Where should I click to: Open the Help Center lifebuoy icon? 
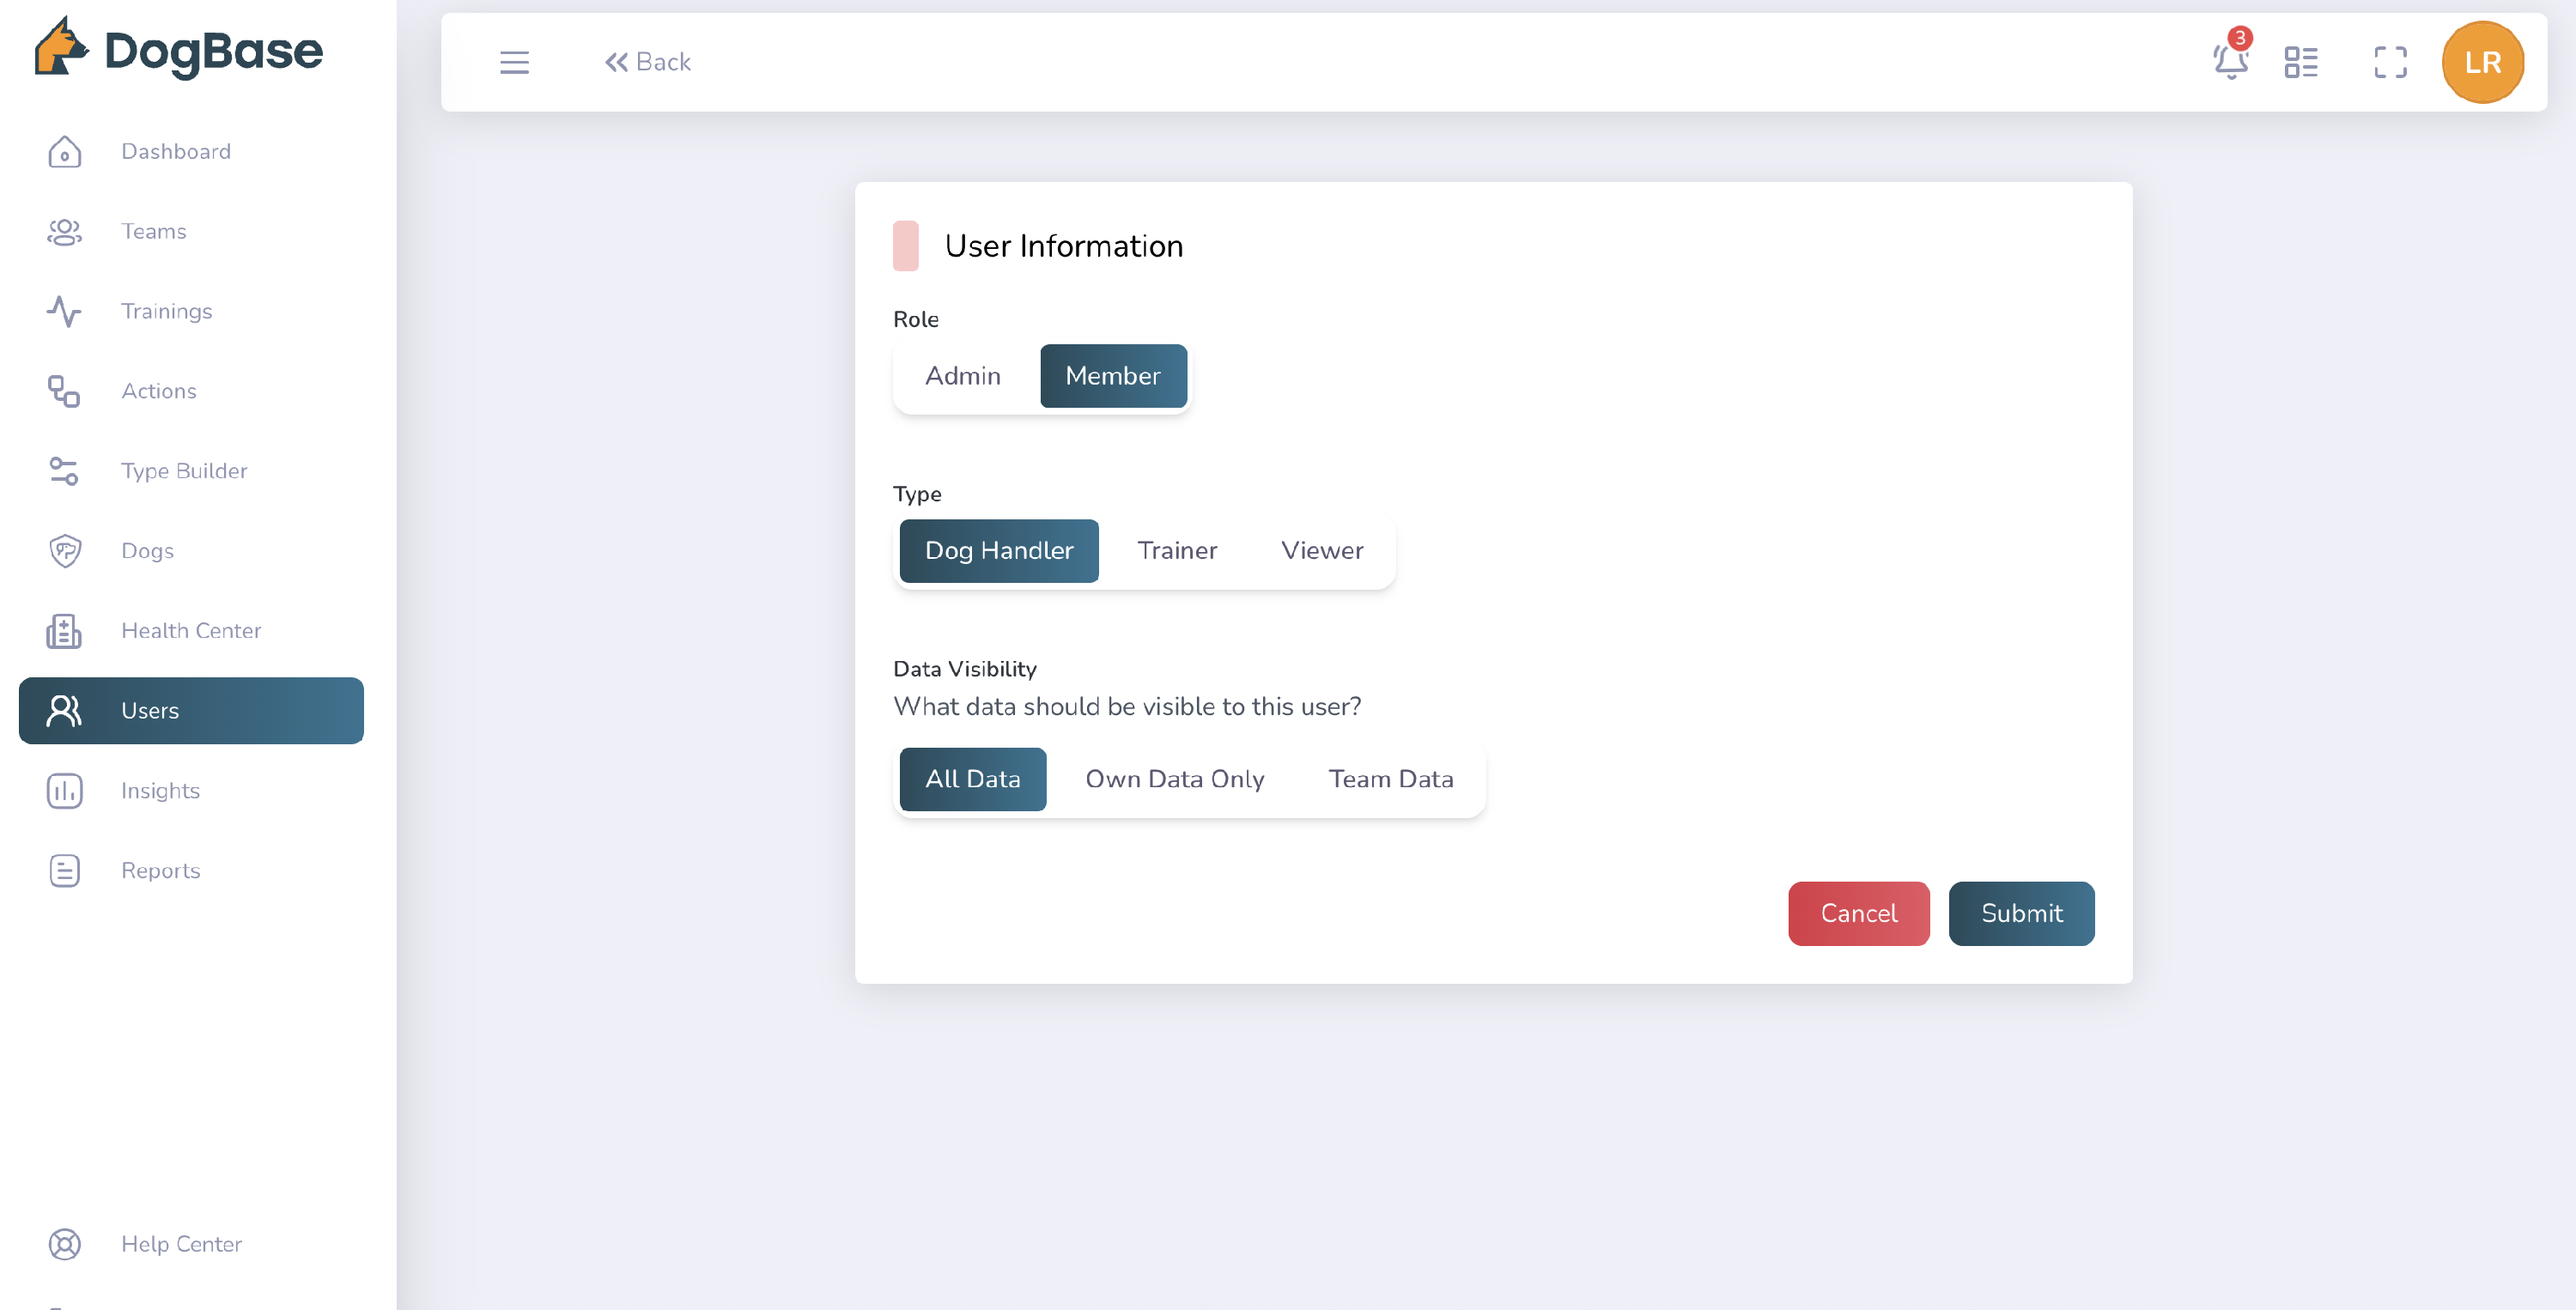pos(64,1244)
